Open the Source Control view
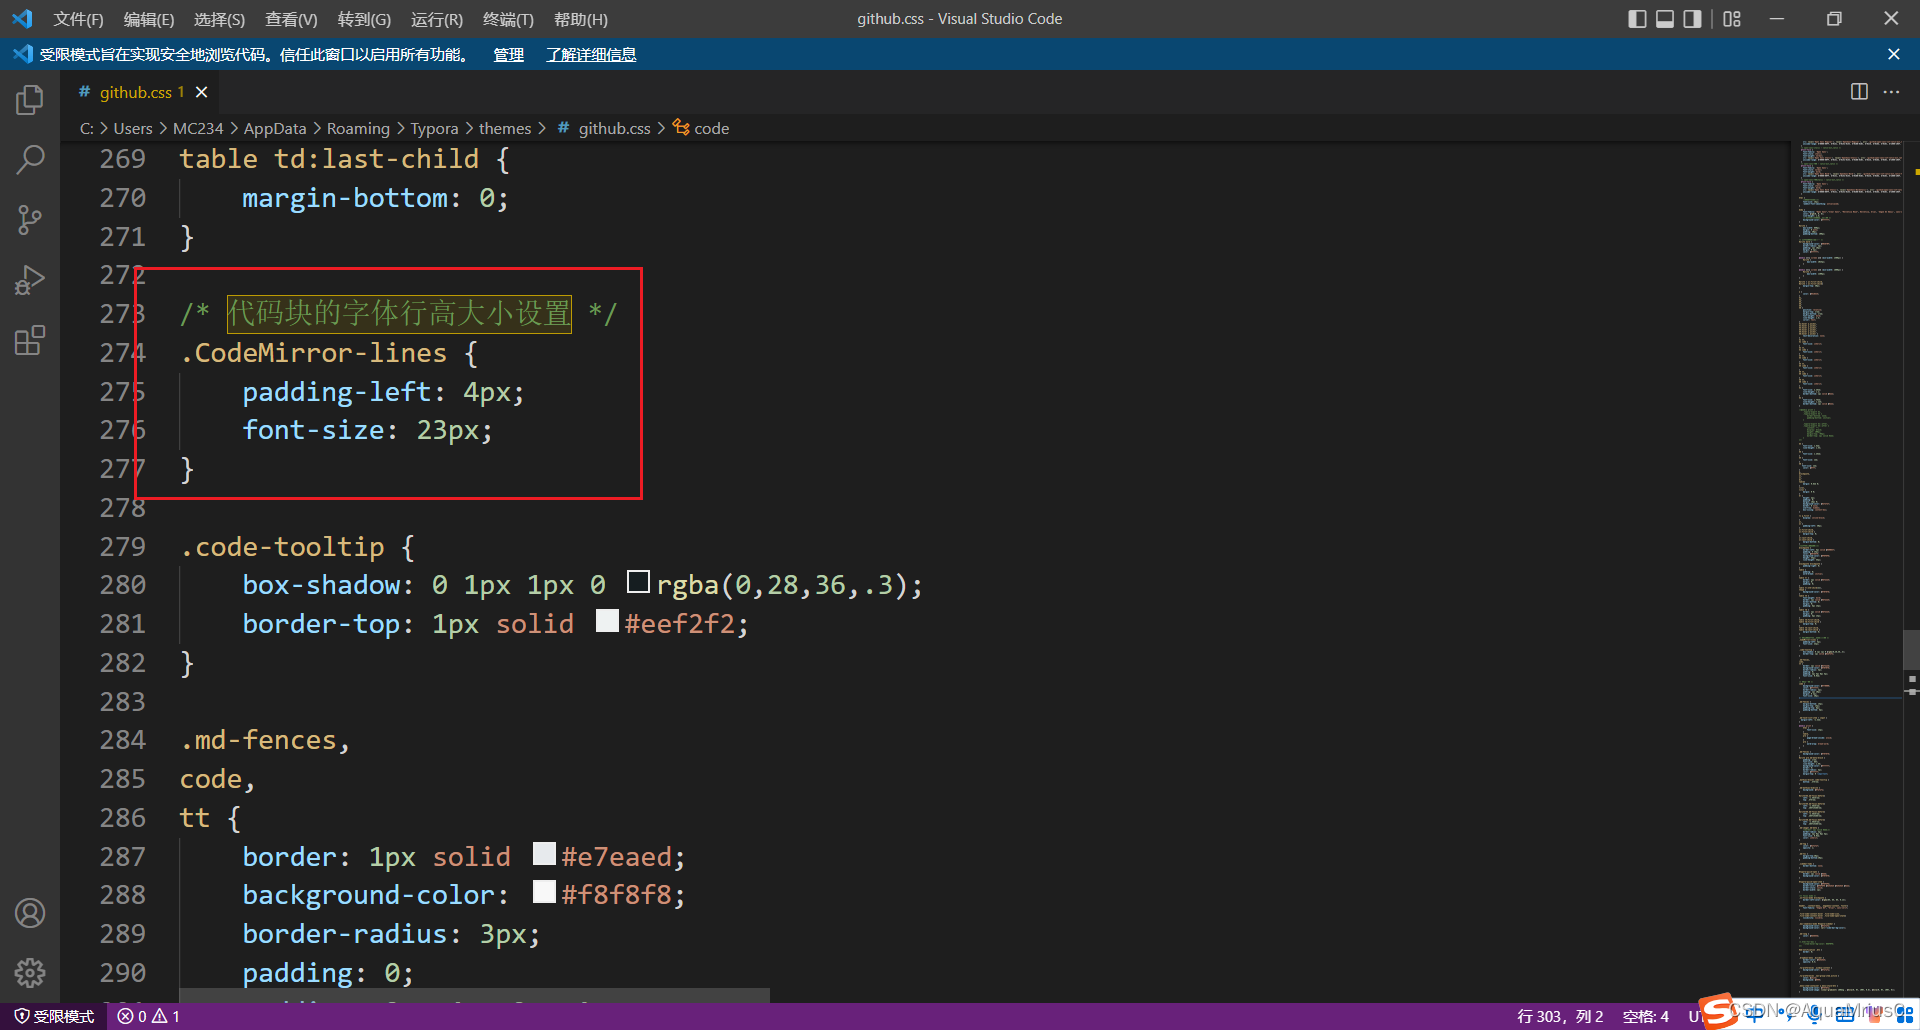The width and height of the screenshot is (1920, 1030). 30,220
